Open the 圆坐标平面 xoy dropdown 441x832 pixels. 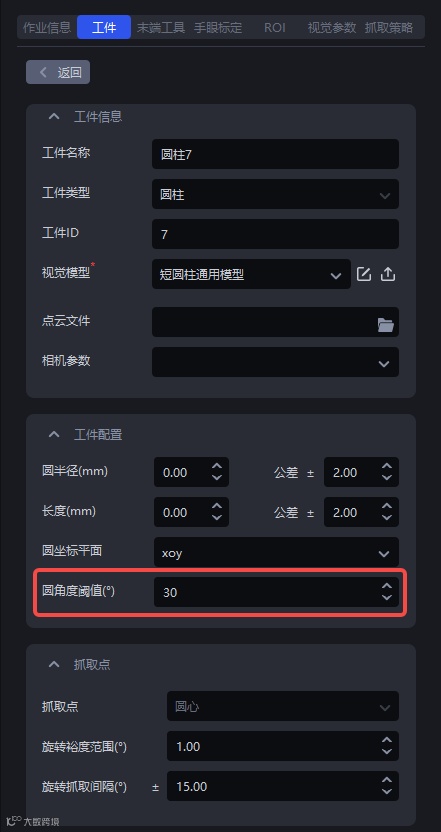pyautogui.click(x=276, y=552)
